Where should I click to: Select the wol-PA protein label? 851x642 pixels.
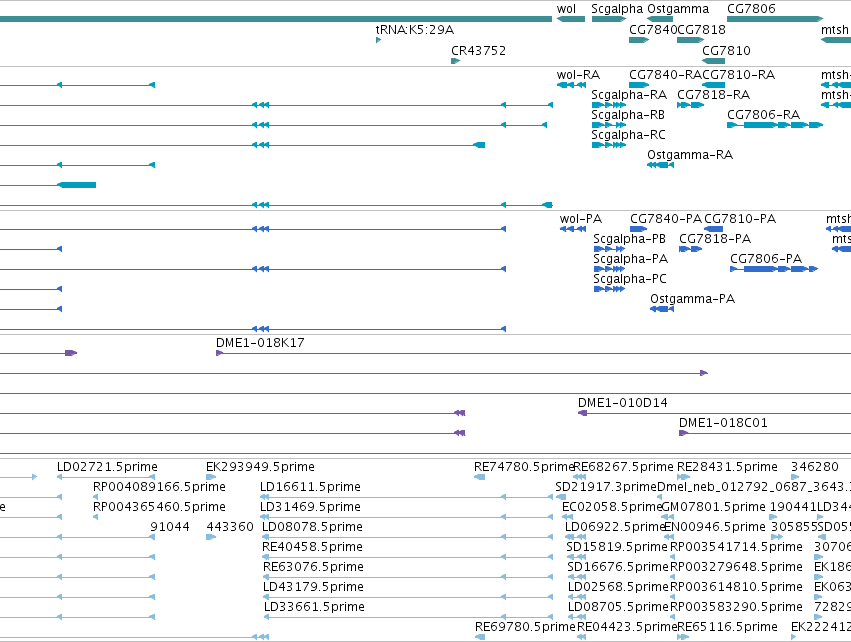tap(581, 219)
